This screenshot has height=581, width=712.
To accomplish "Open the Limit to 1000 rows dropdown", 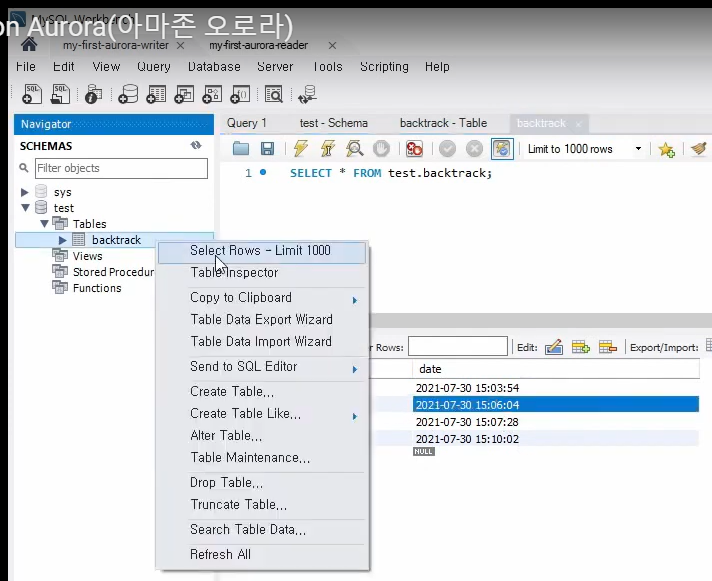I will [x=638, y=149].
